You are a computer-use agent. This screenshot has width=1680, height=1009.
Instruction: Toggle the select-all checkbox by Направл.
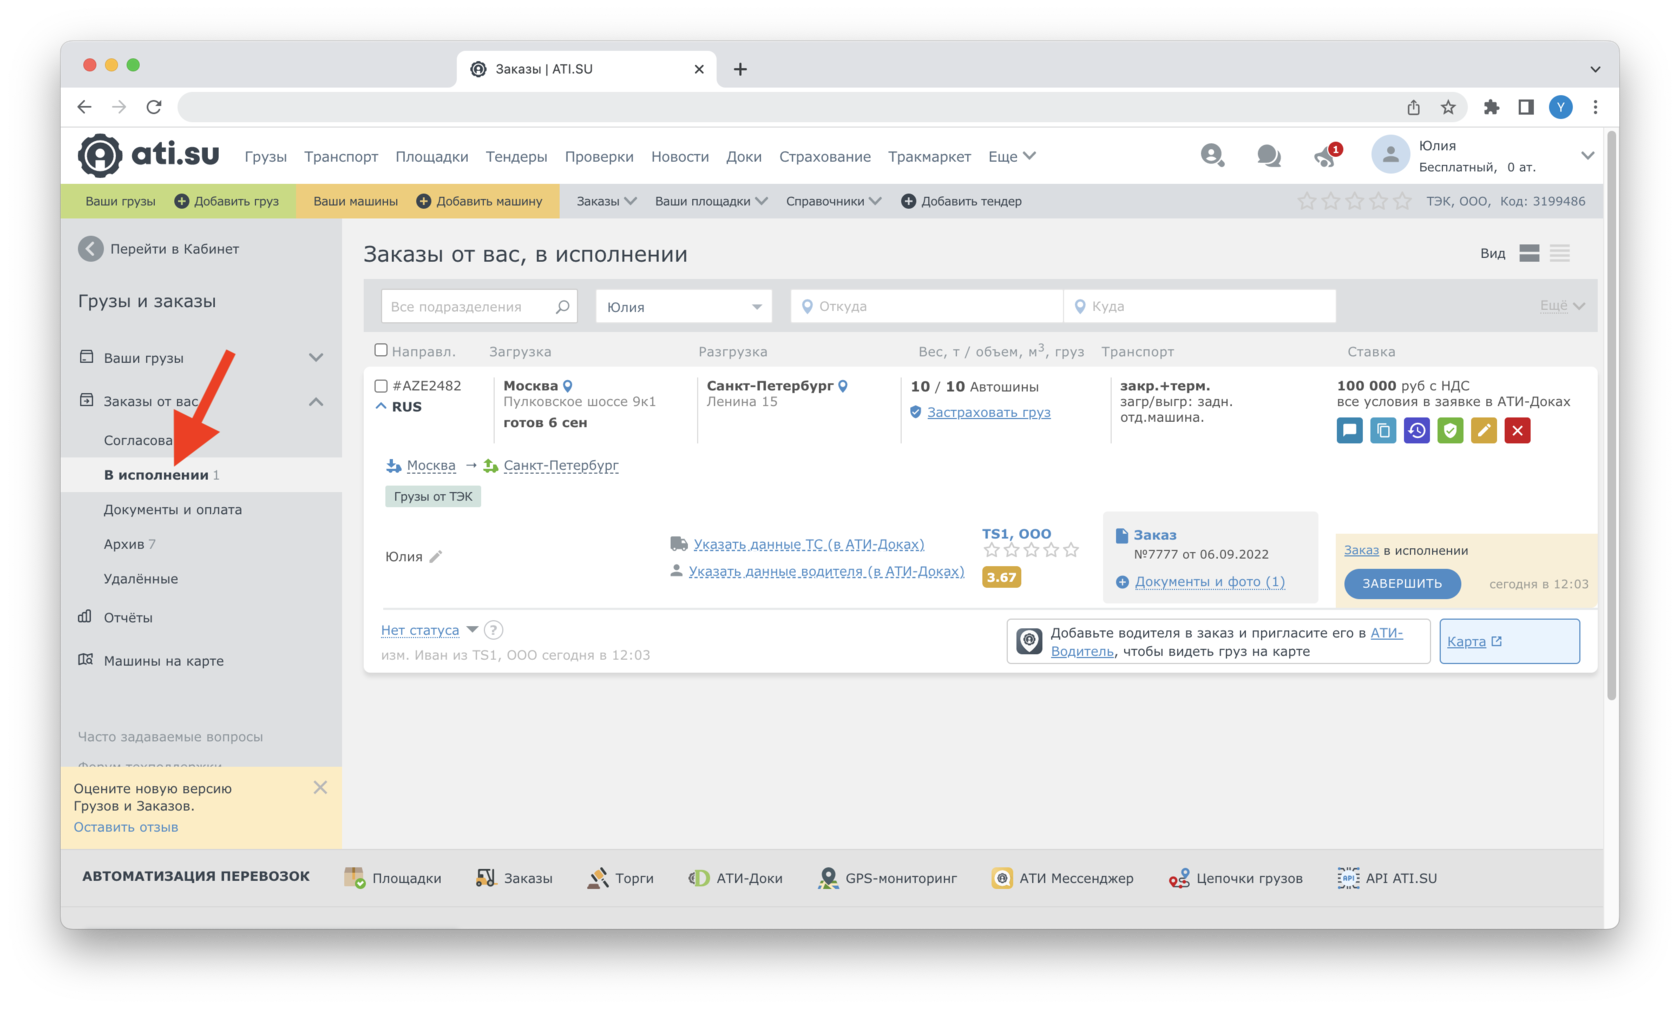[381, 350]
